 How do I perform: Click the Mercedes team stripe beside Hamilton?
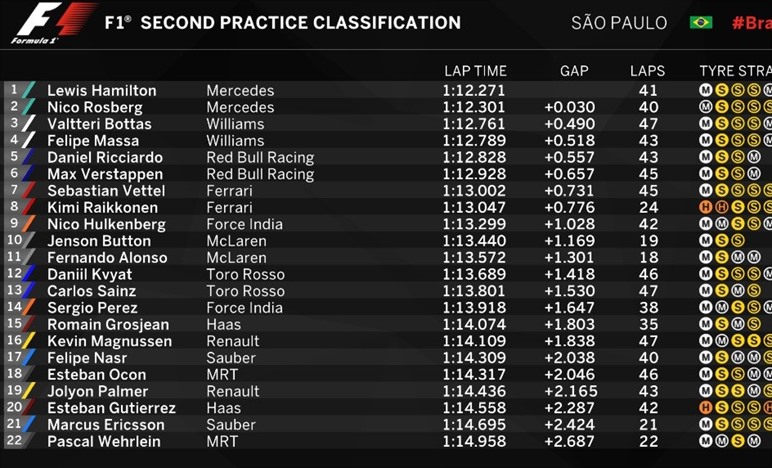(x=29, y=90)
